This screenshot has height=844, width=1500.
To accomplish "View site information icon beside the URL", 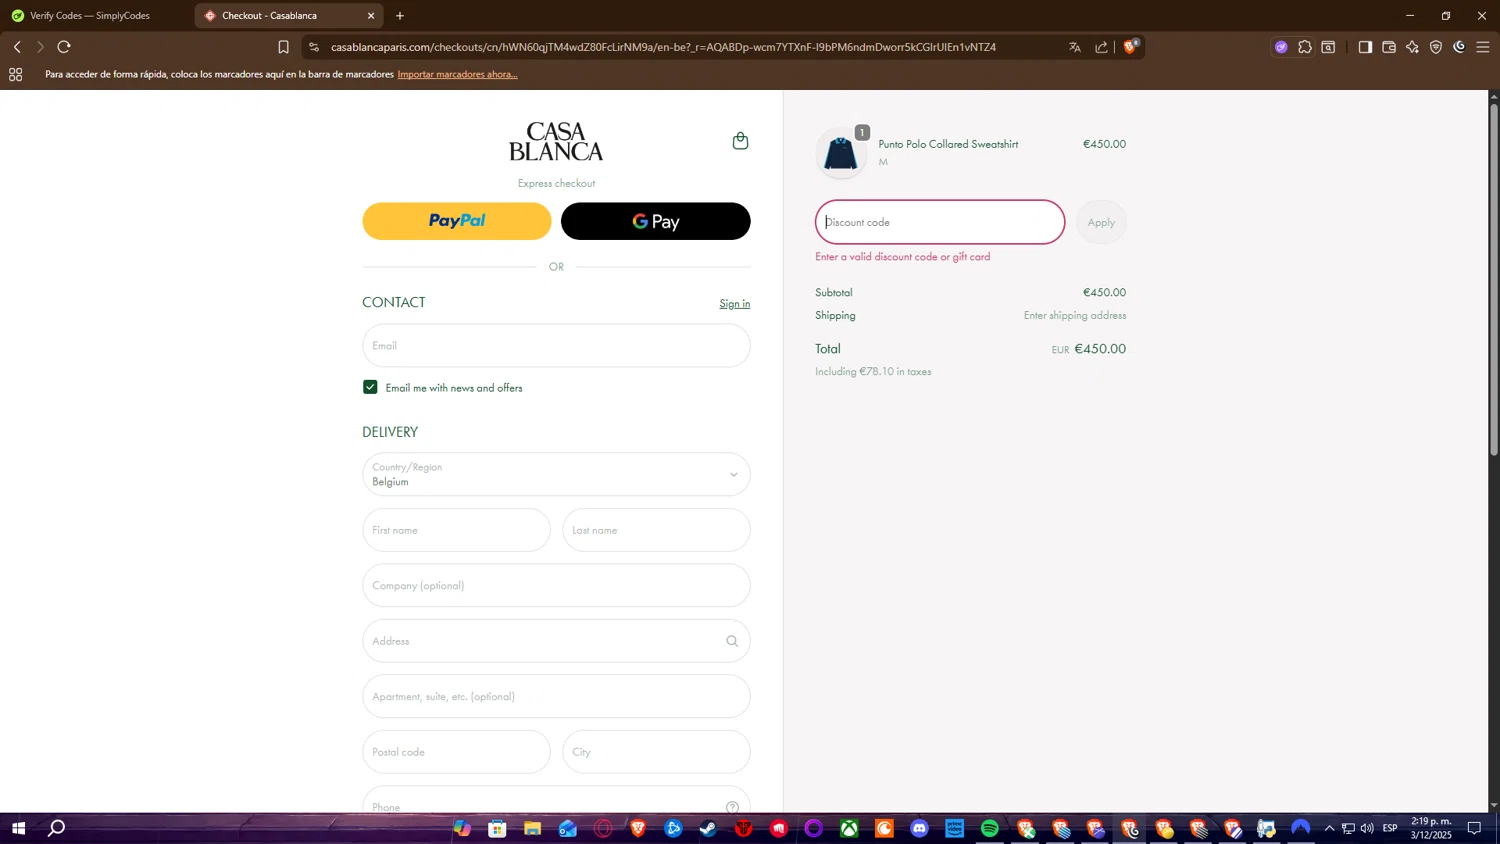I will [x=314, y=47].
